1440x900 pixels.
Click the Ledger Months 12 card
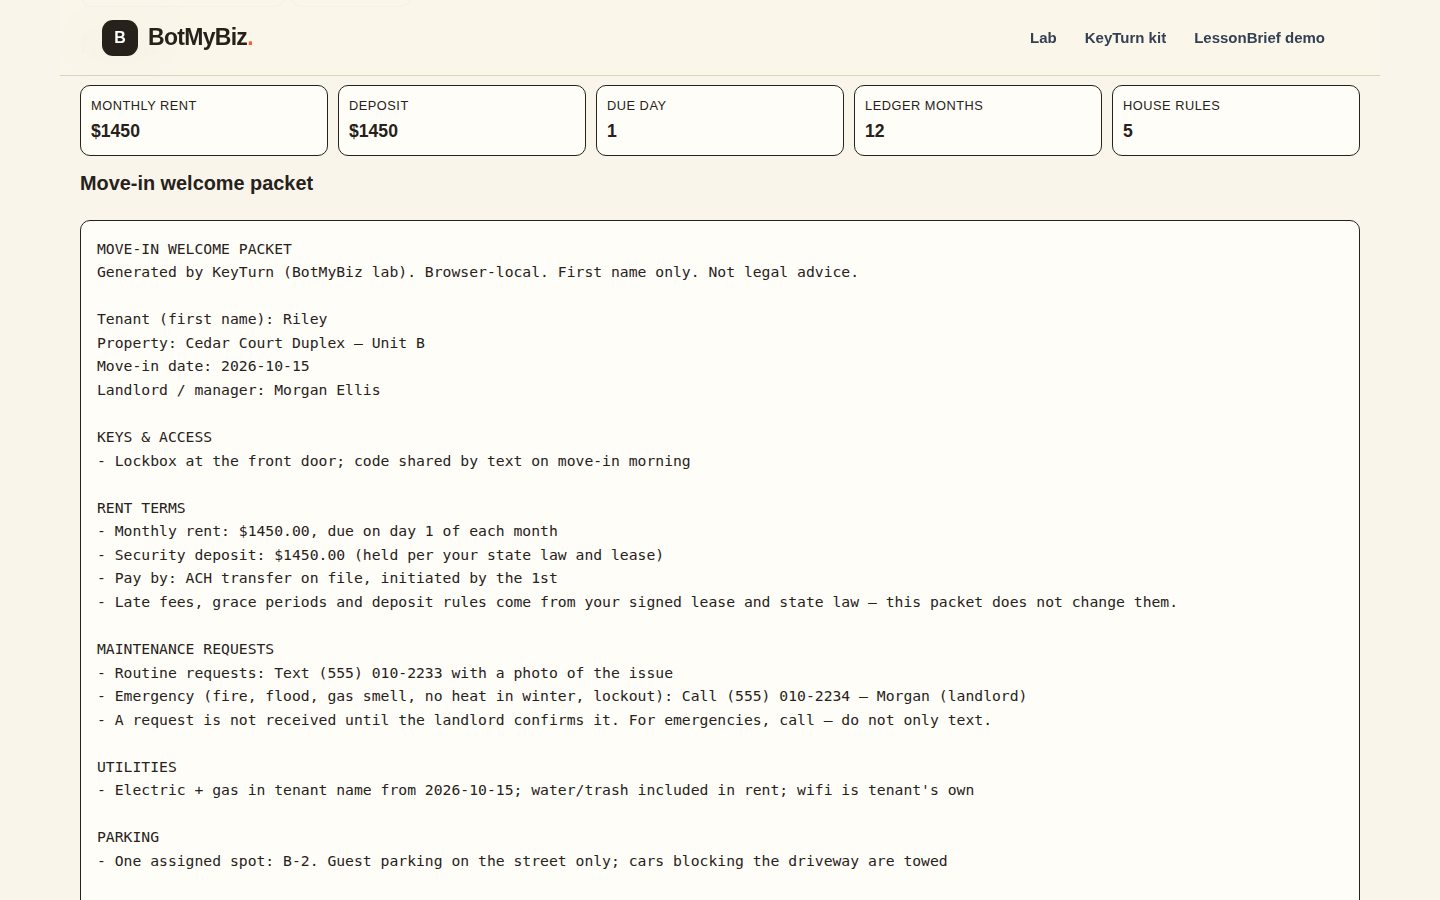click(978, 120)
